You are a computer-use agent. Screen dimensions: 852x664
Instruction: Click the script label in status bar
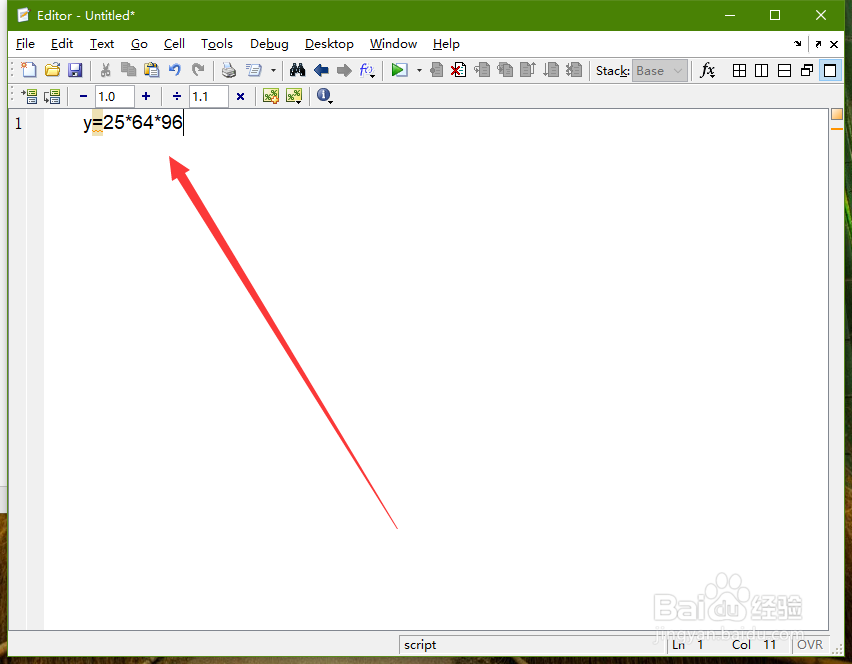[420, 645]
